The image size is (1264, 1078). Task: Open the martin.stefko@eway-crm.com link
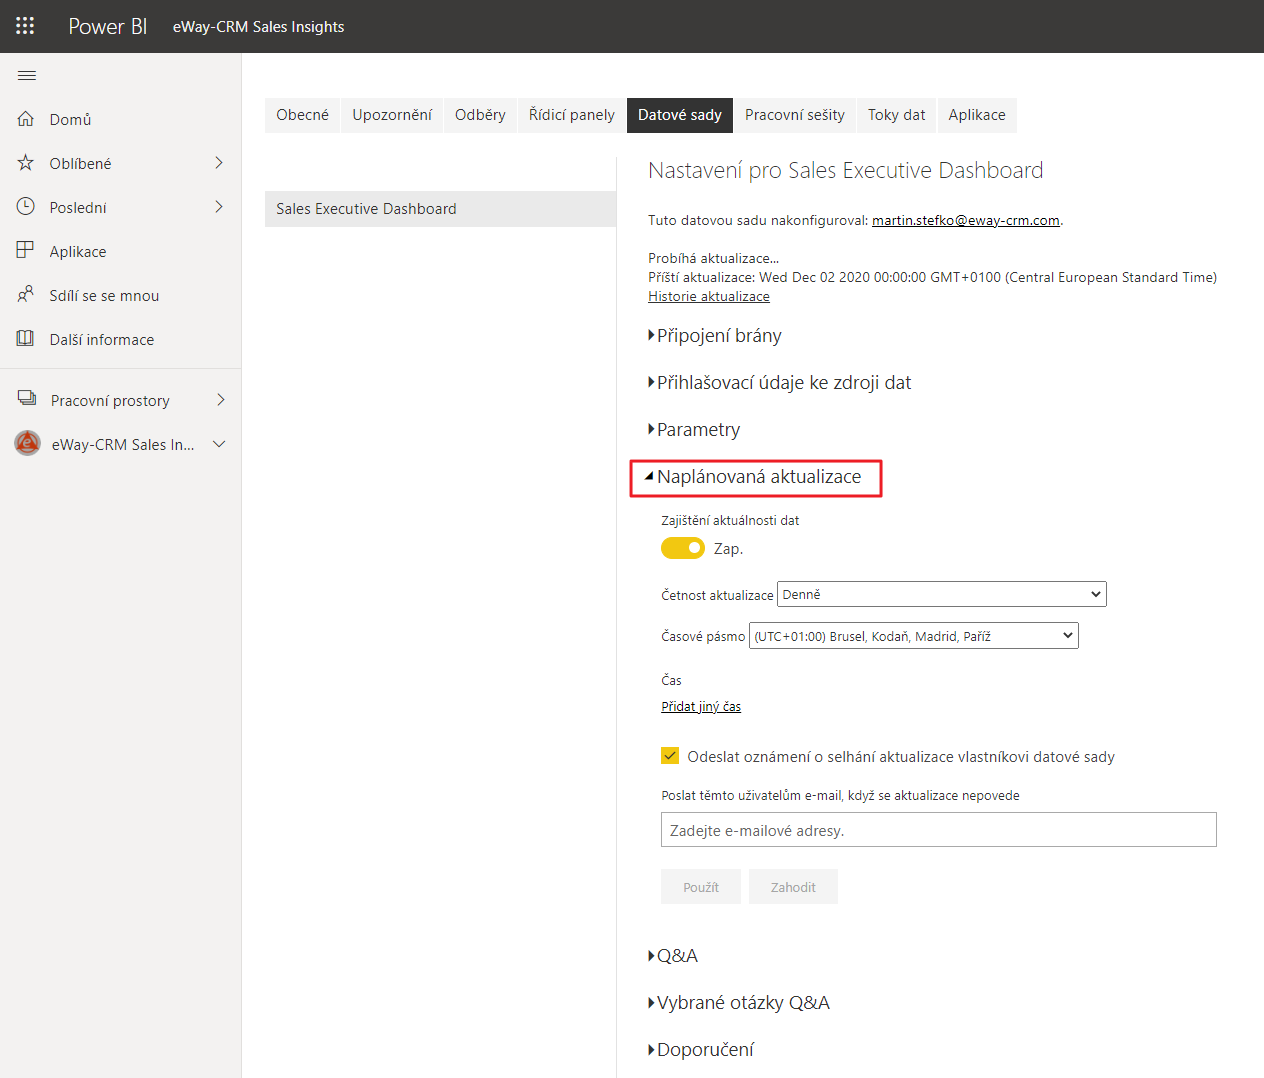966,220
